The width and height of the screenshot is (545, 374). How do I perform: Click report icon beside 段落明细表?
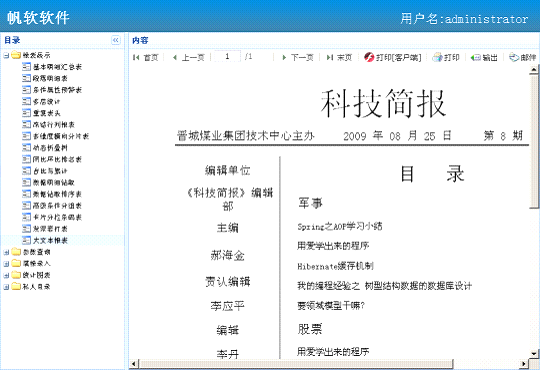[x=26, y=78]
